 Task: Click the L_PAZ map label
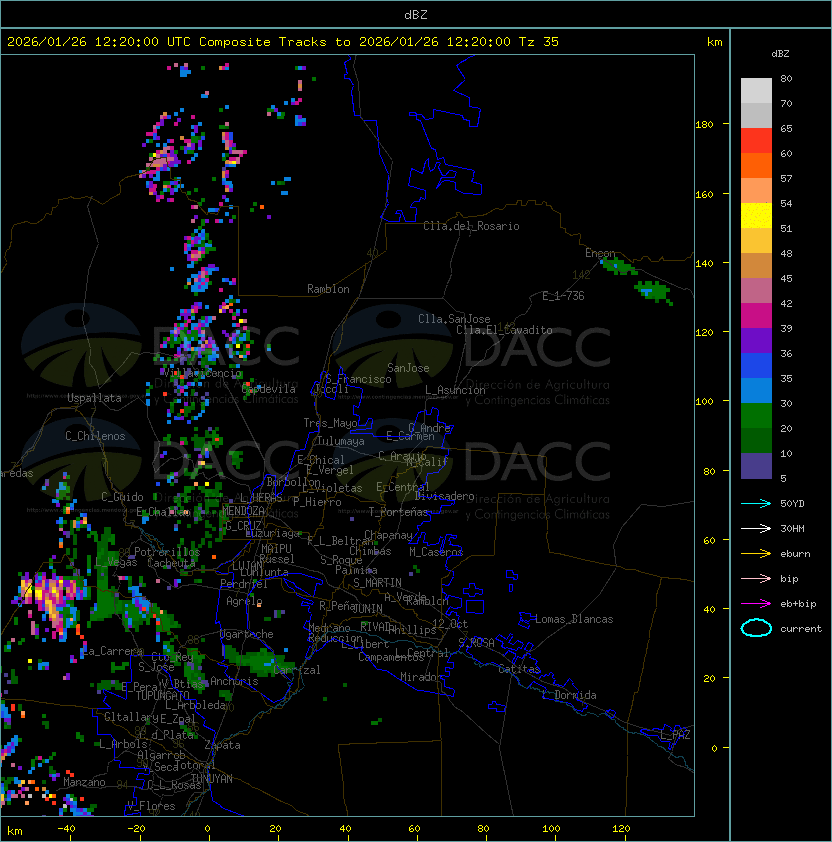pos(675,735)
